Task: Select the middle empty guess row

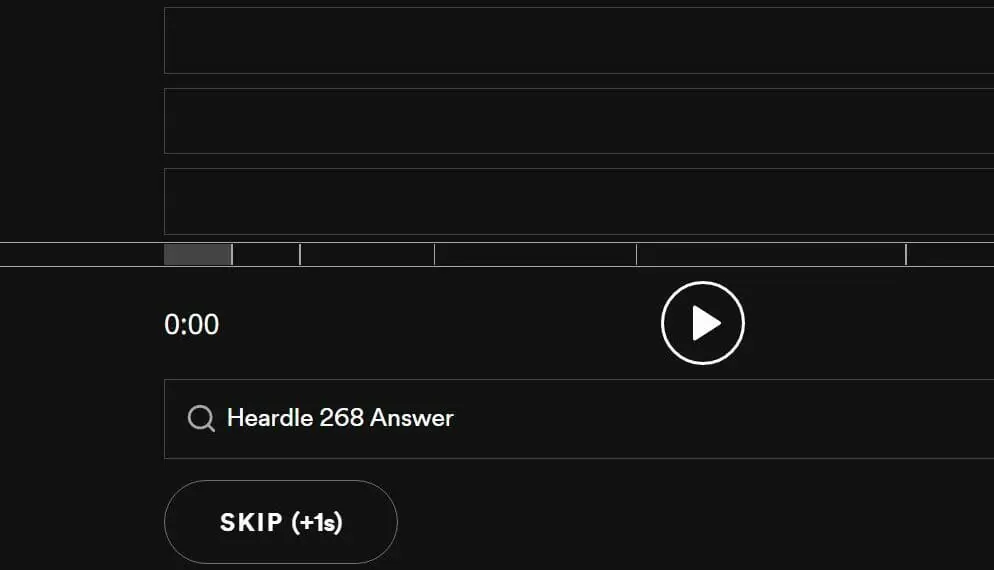Action: 579,121
